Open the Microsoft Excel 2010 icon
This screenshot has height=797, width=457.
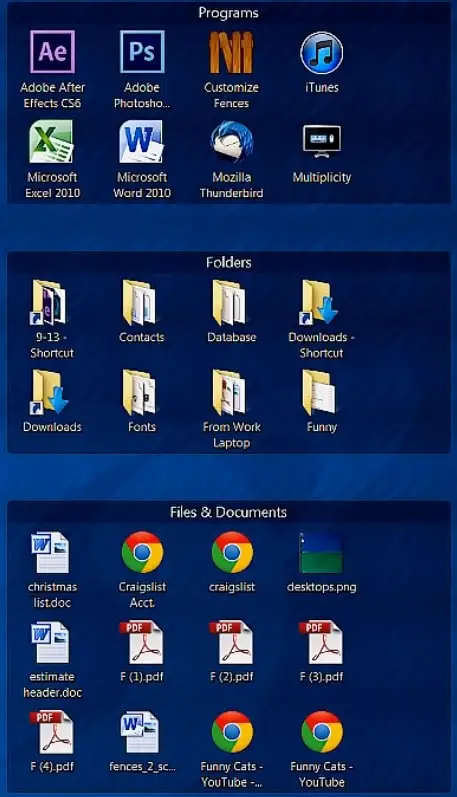pos(51,142)
